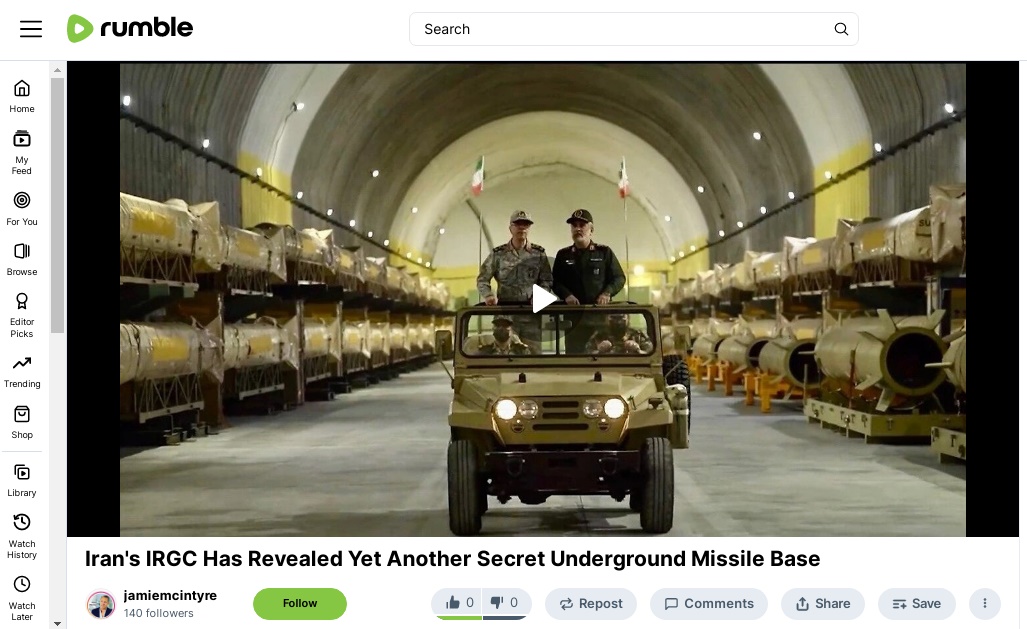Open Watch History
The image size is (1027, 629).
click(x=22, y=537)
